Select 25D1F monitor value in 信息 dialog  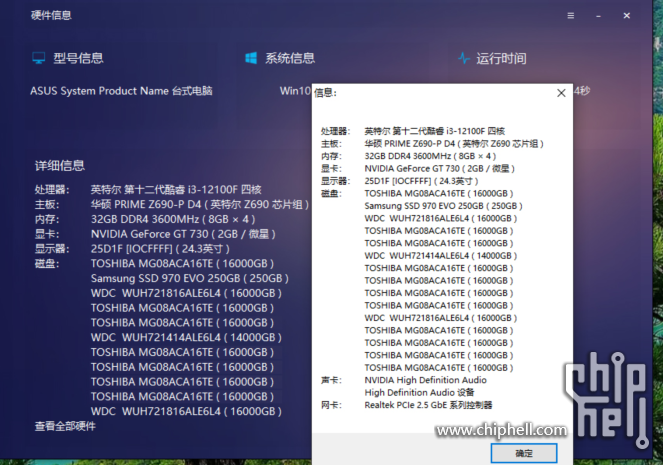point(422,181)
